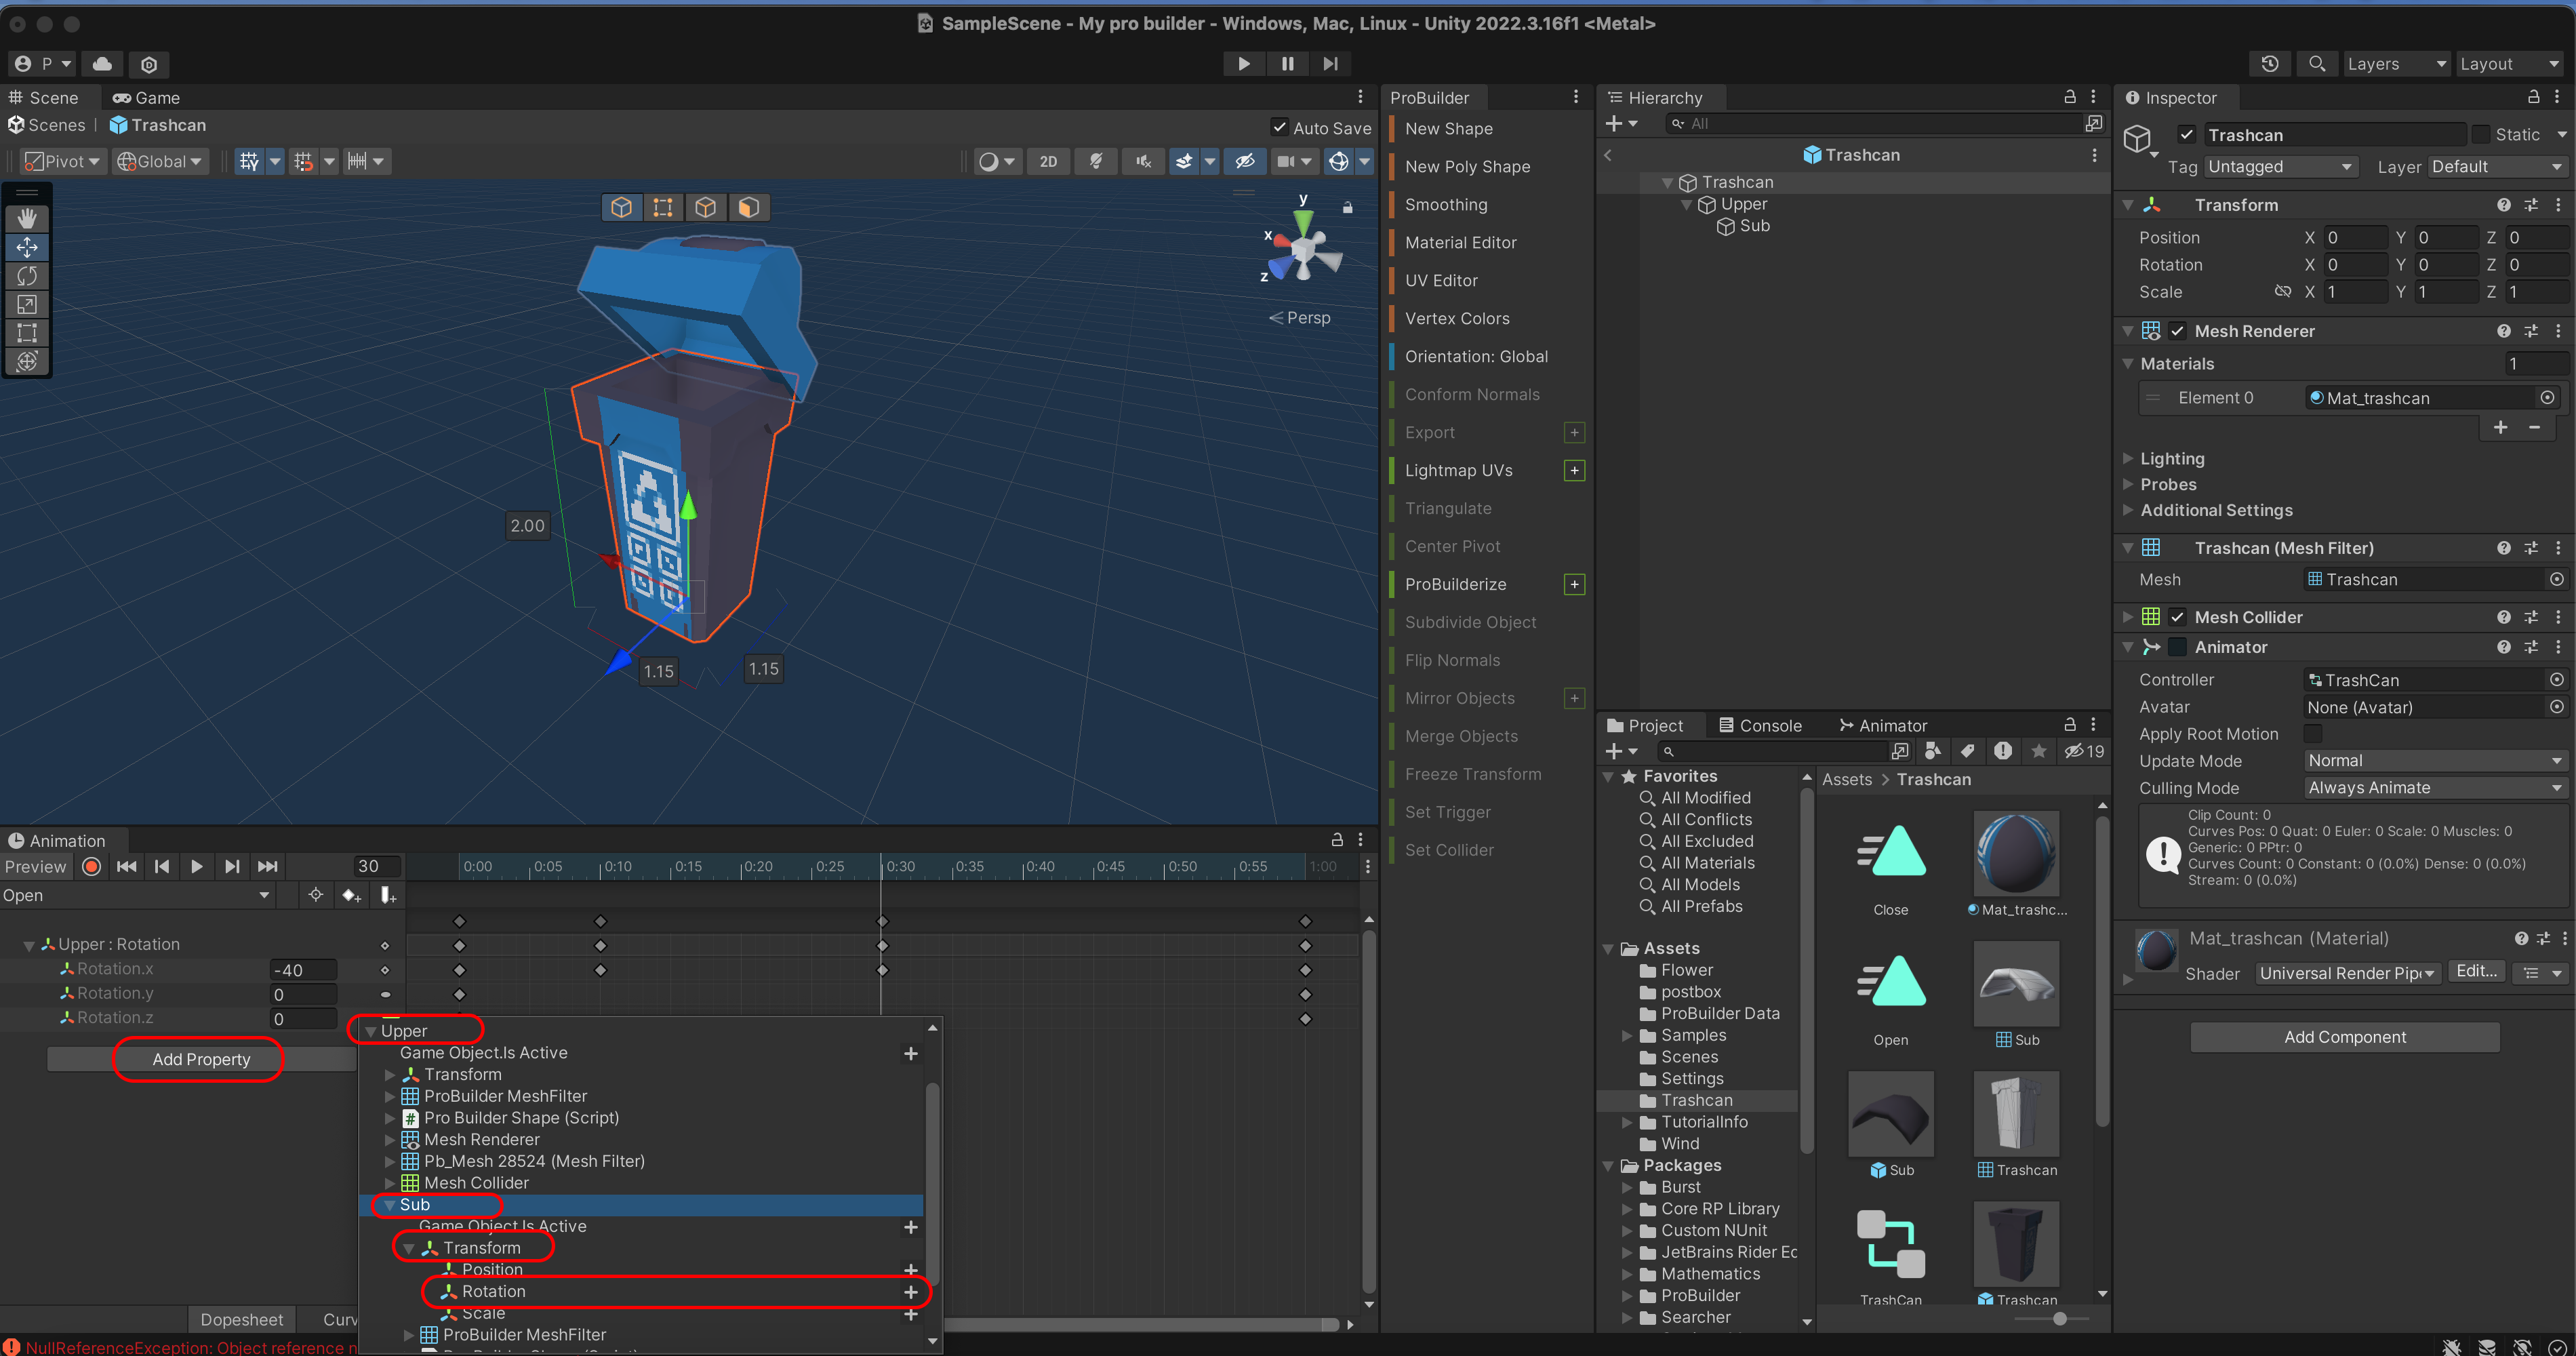
Task: Expand the Lighting section
Action: 2171,458
